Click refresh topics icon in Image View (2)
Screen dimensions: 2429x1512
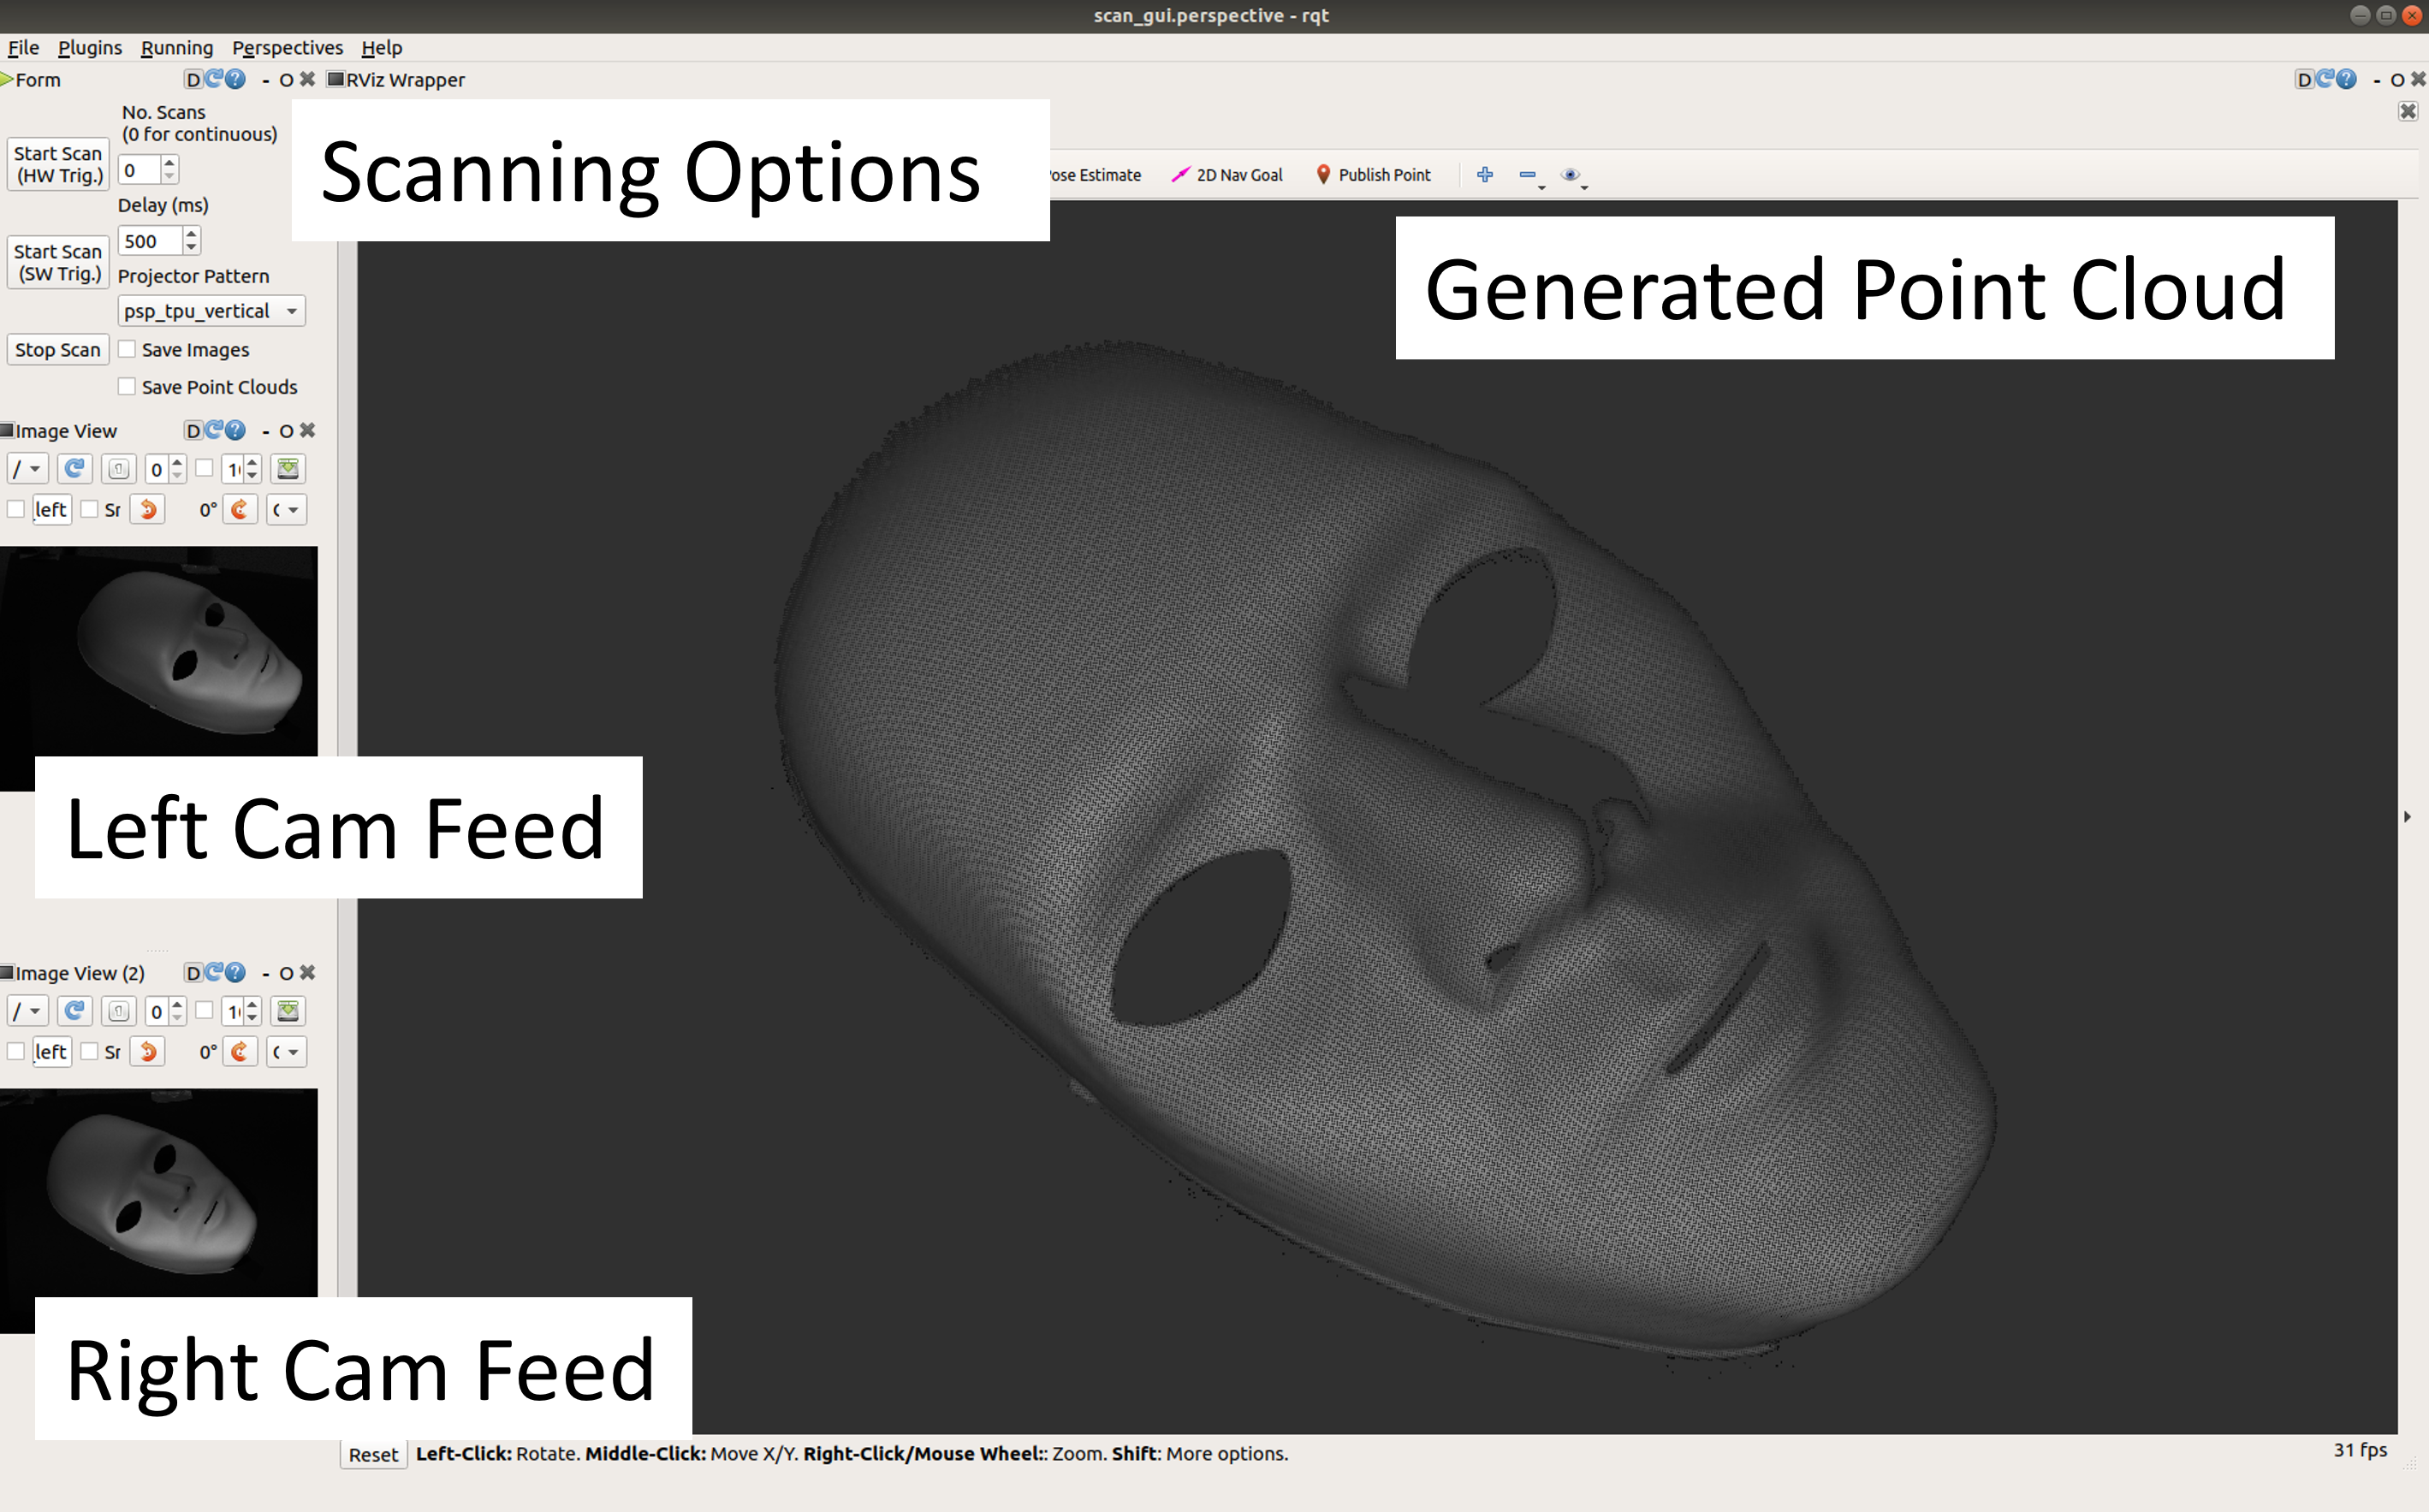[x=75, y=1011]
